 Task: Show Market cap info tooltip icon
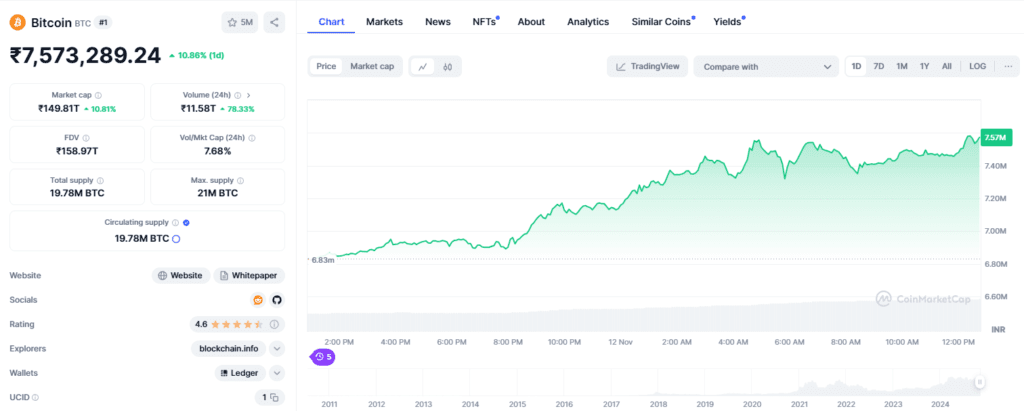[99, 95]
